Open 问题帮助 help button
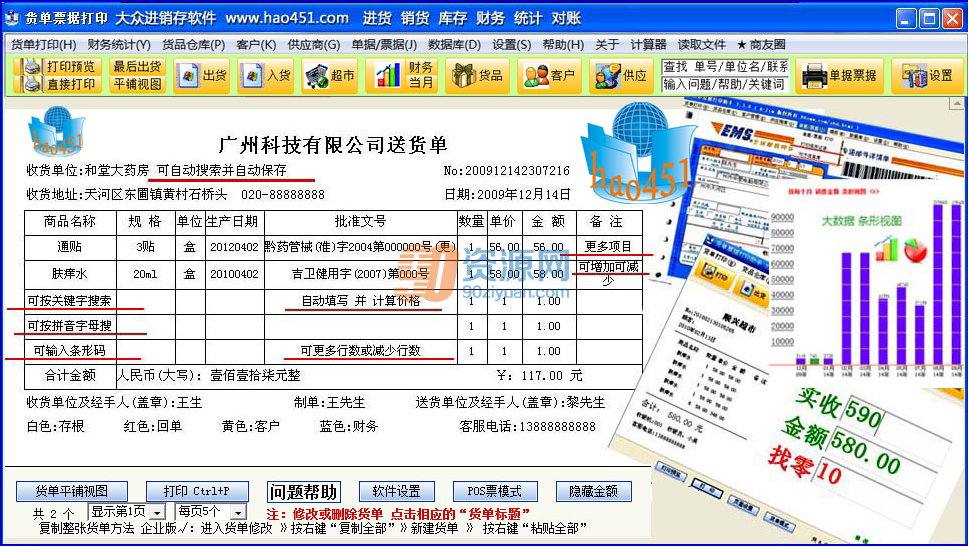The height and width of the screenshot is (547, 969). [303, 492]
